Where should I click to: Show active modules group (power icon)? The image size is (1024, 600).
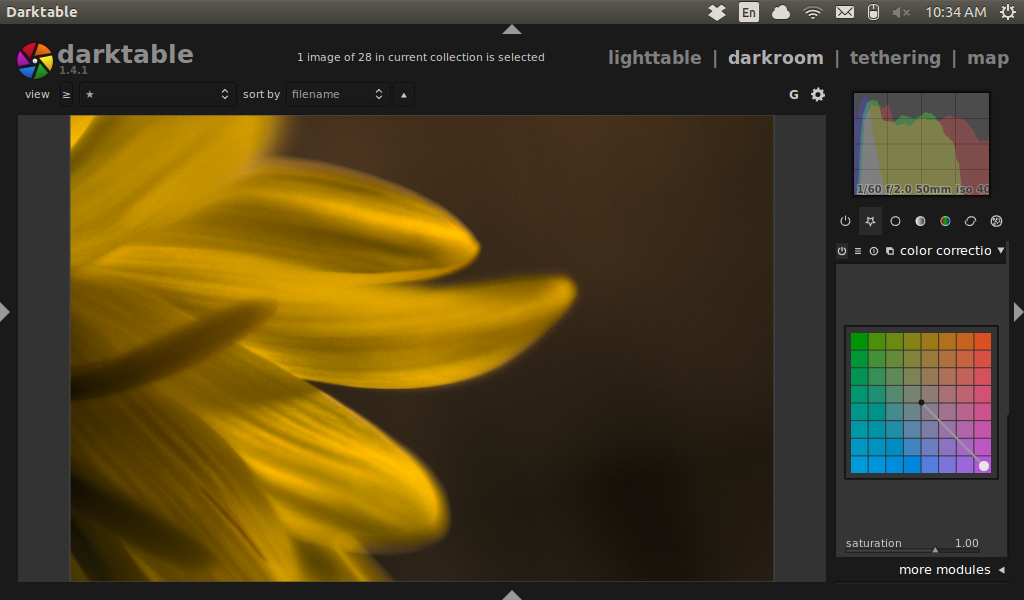click(x=845, y=221)
